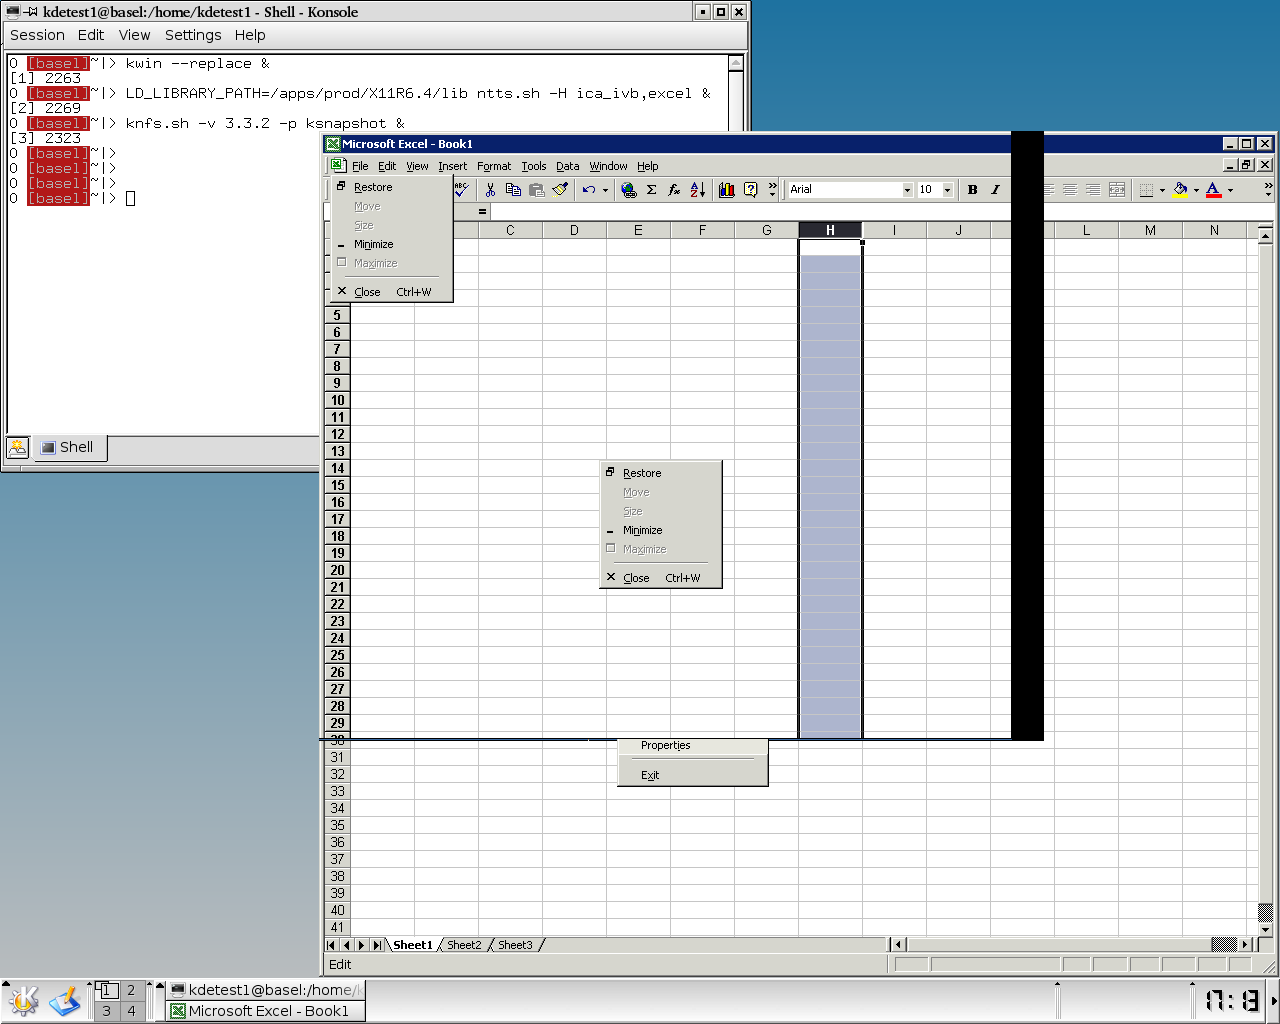Click the Excel horizontal scrollbar right arrow

[1245, 945]
